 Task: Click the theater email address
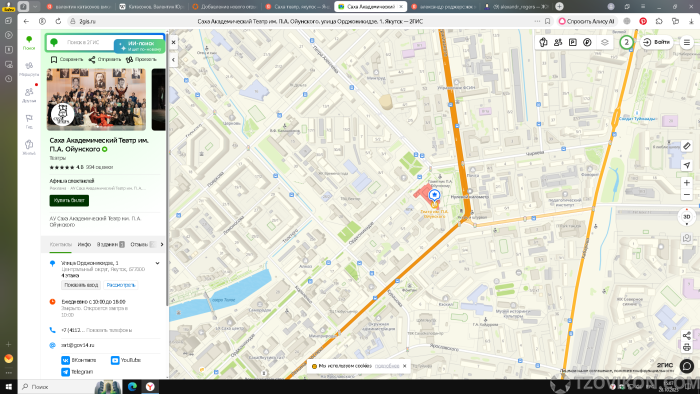click(x=78, y=345)
